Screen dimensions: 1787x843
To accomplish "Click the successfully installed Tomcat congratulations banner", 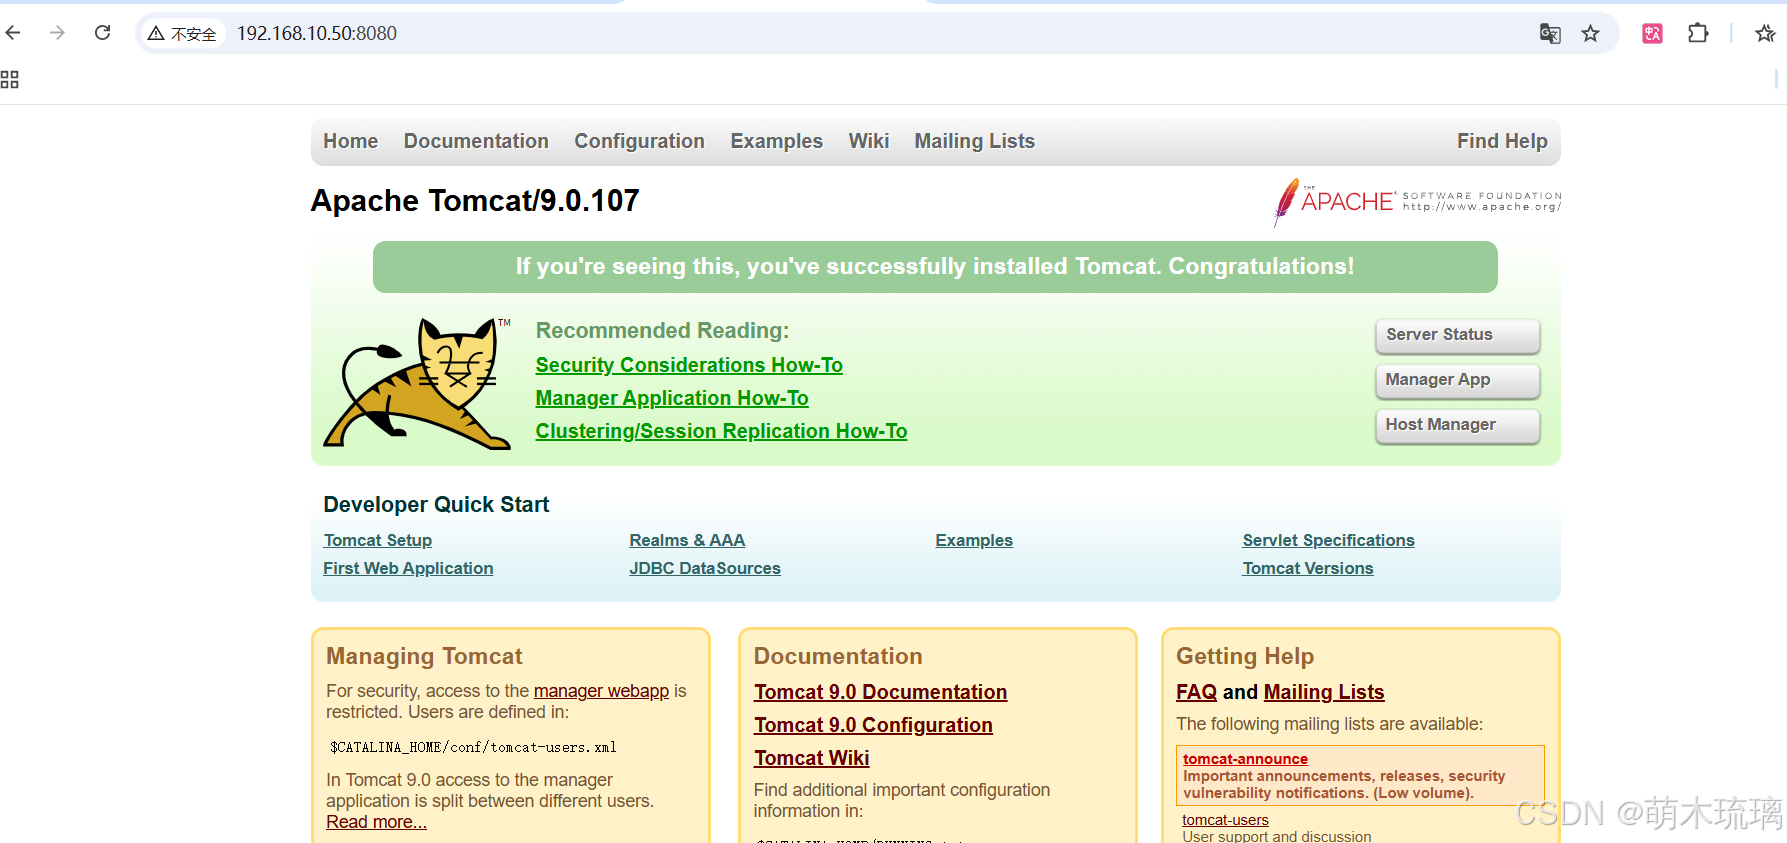I will (x=935, y=267).
